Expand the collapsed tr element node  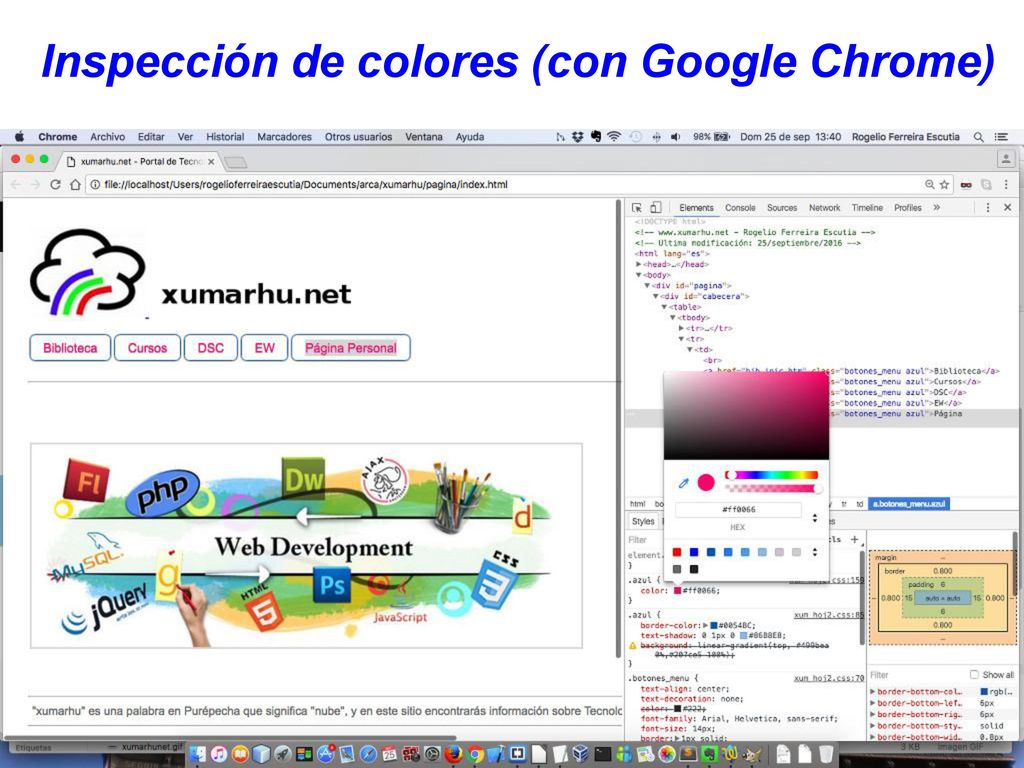coord(681,328)
